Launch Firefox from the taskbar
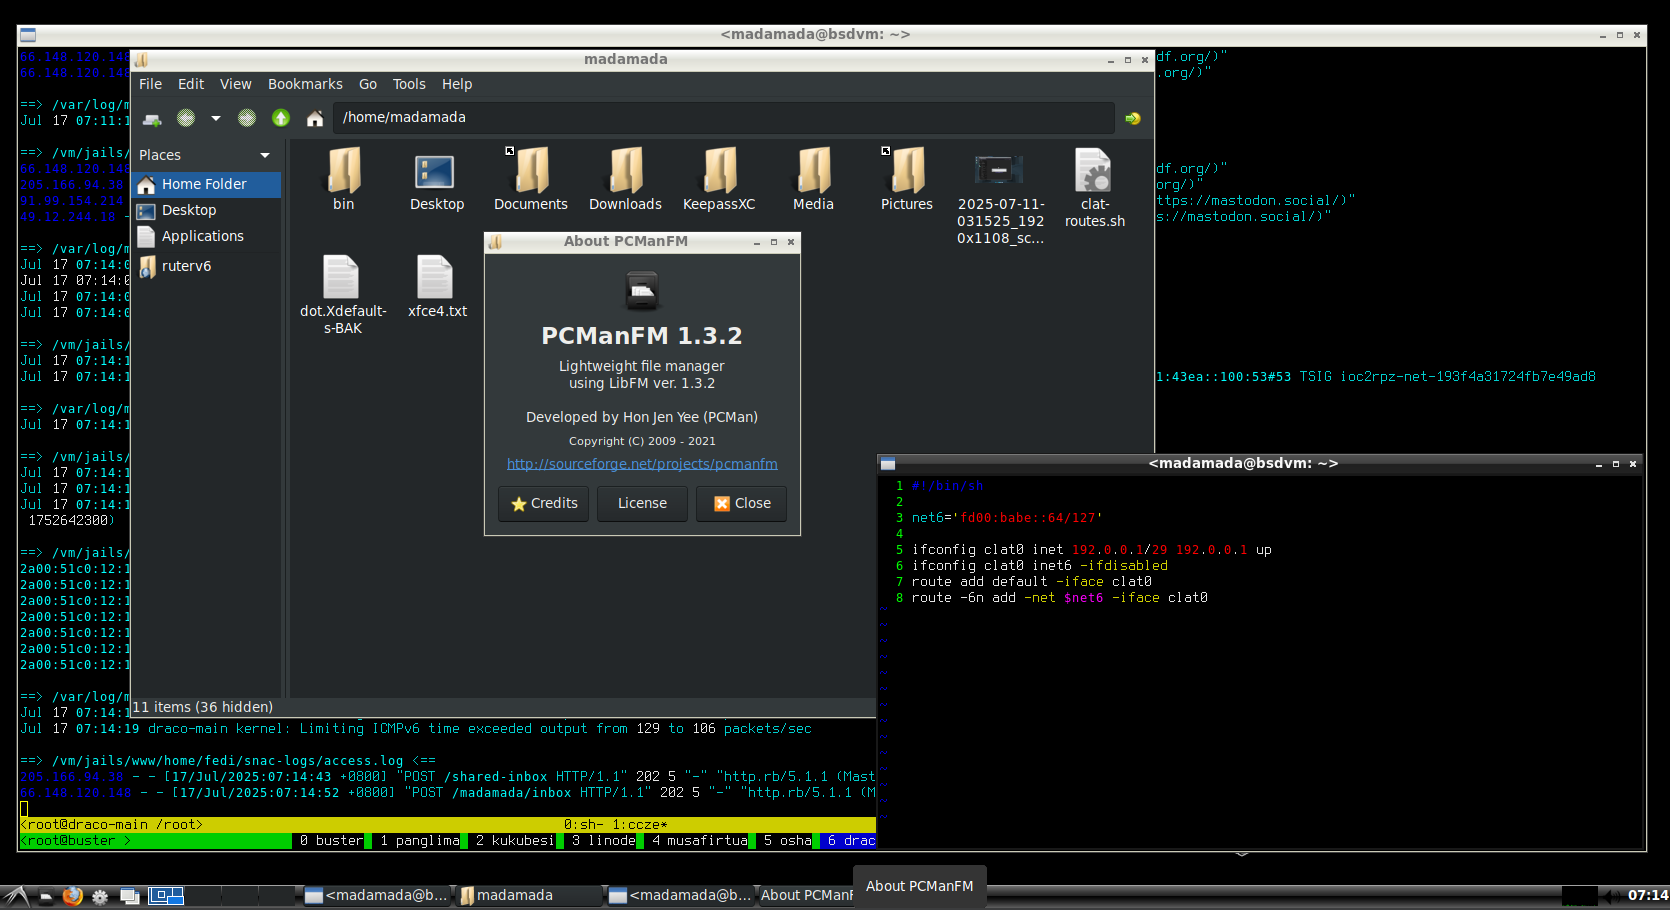Image resolution: width=1670 pixels, height=910 pixels. 72,896
